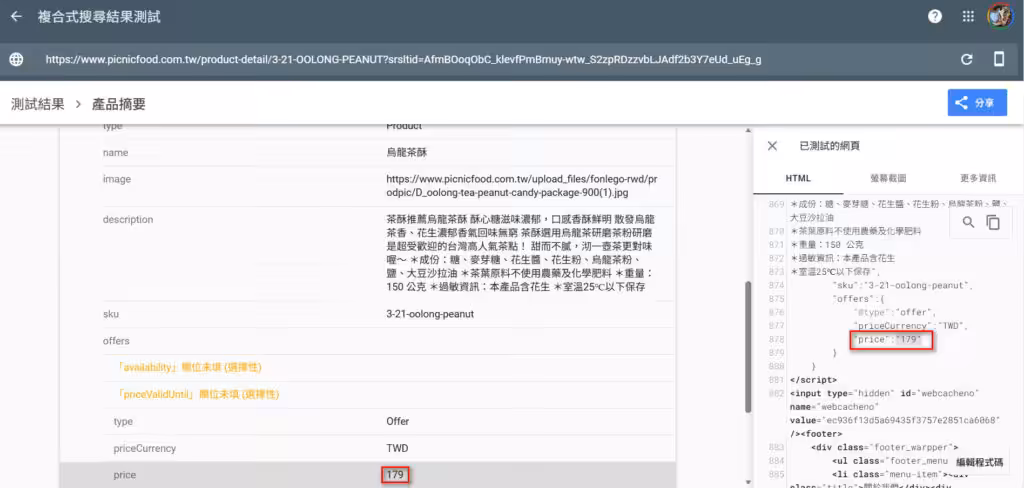
Task: Click the 已測試的網頁 panel heading
Action: (829, 146)
